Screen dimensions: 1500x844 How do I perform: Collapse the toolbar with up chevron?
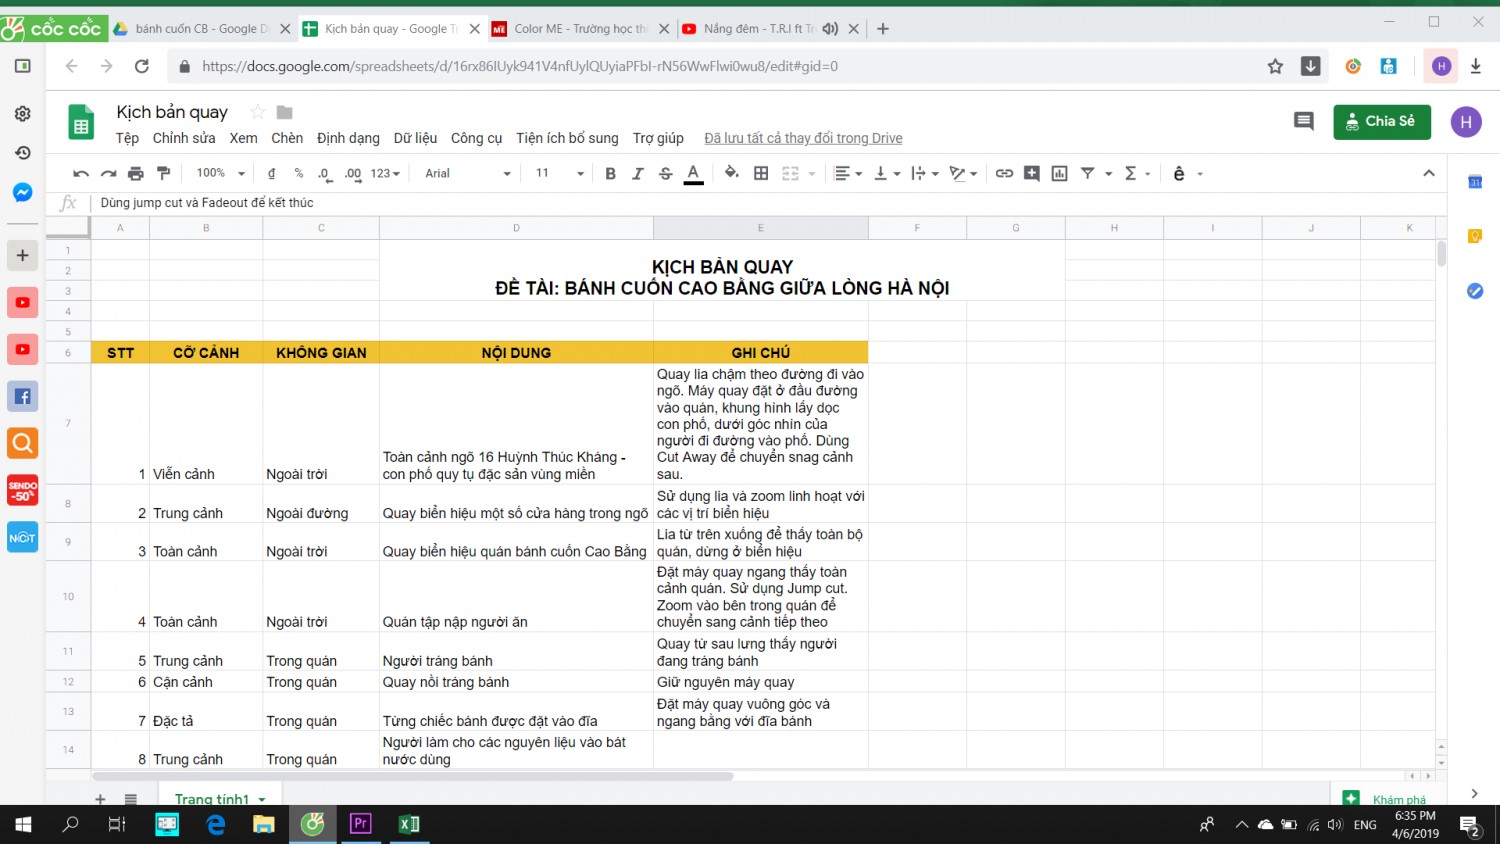pyautogui.click(x=1429, y=174)
